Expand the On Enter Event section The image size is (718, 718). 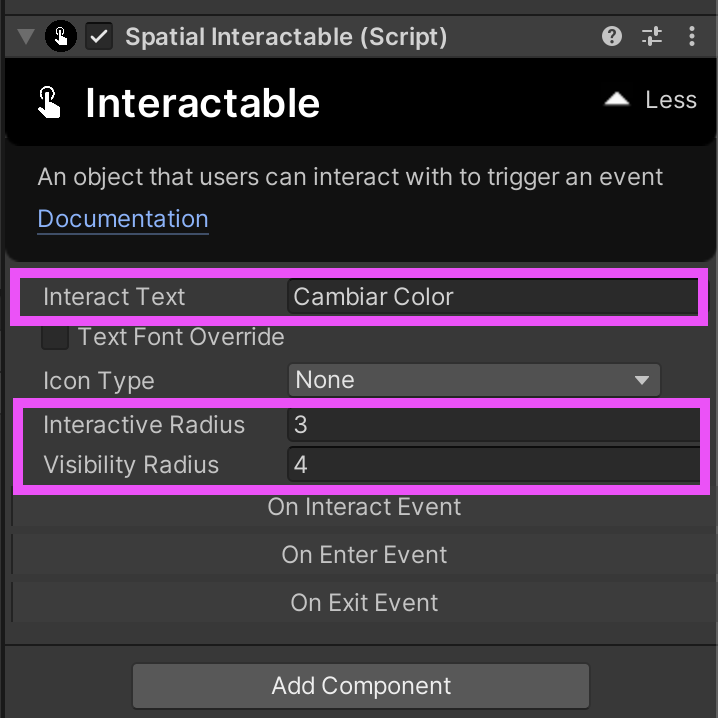tap(364, 555)
